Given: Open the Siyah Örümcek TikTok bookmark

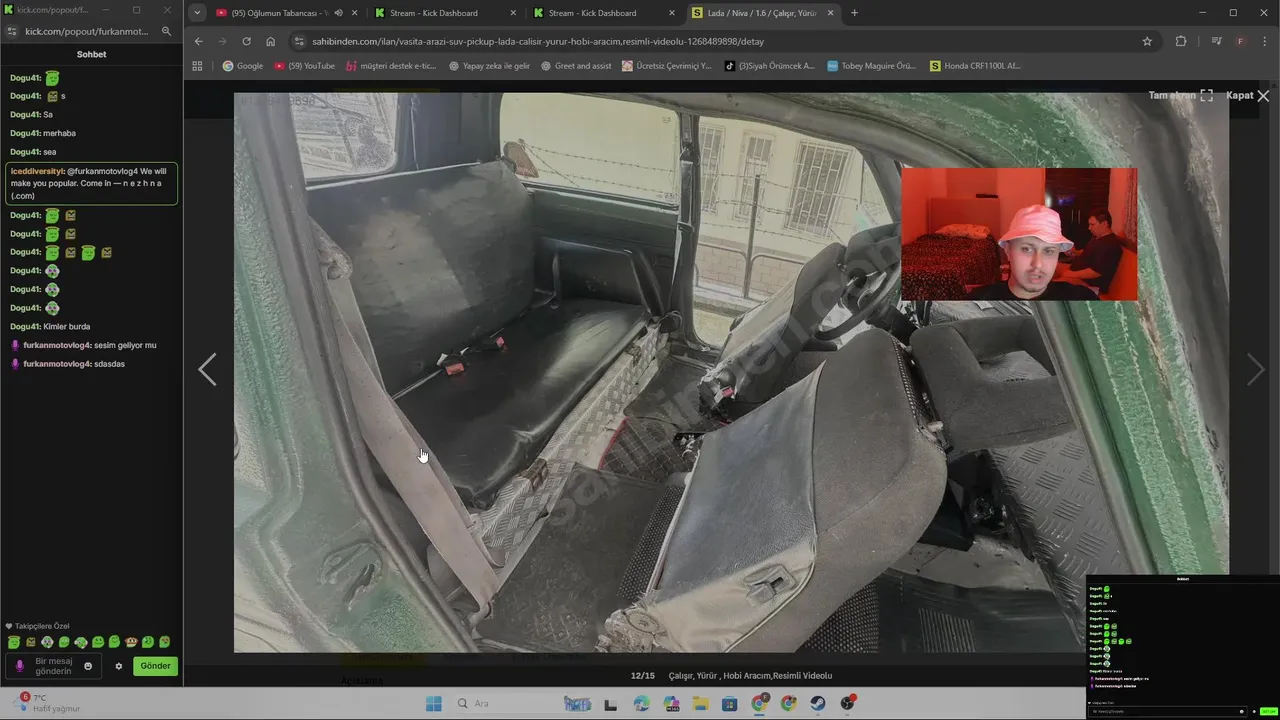Looking at the screenshot, I should pos(769,66).
